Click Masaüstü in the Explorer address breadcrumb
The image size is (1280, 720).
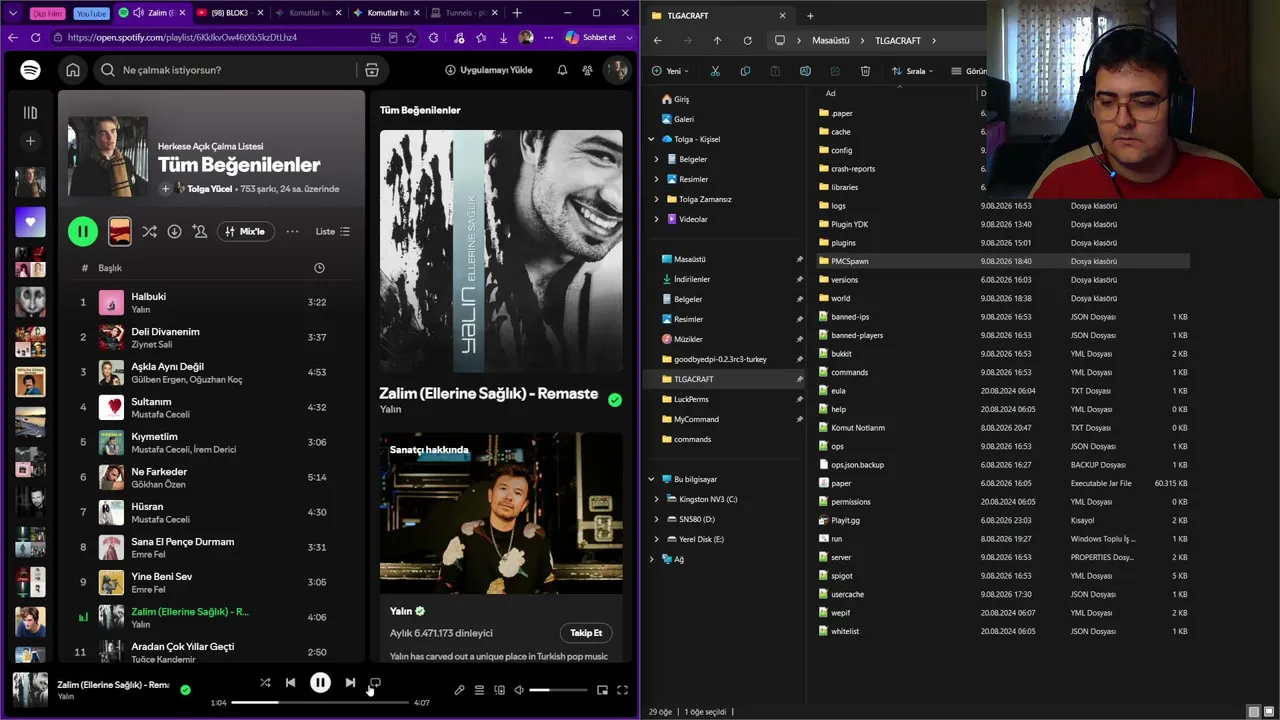830,41
